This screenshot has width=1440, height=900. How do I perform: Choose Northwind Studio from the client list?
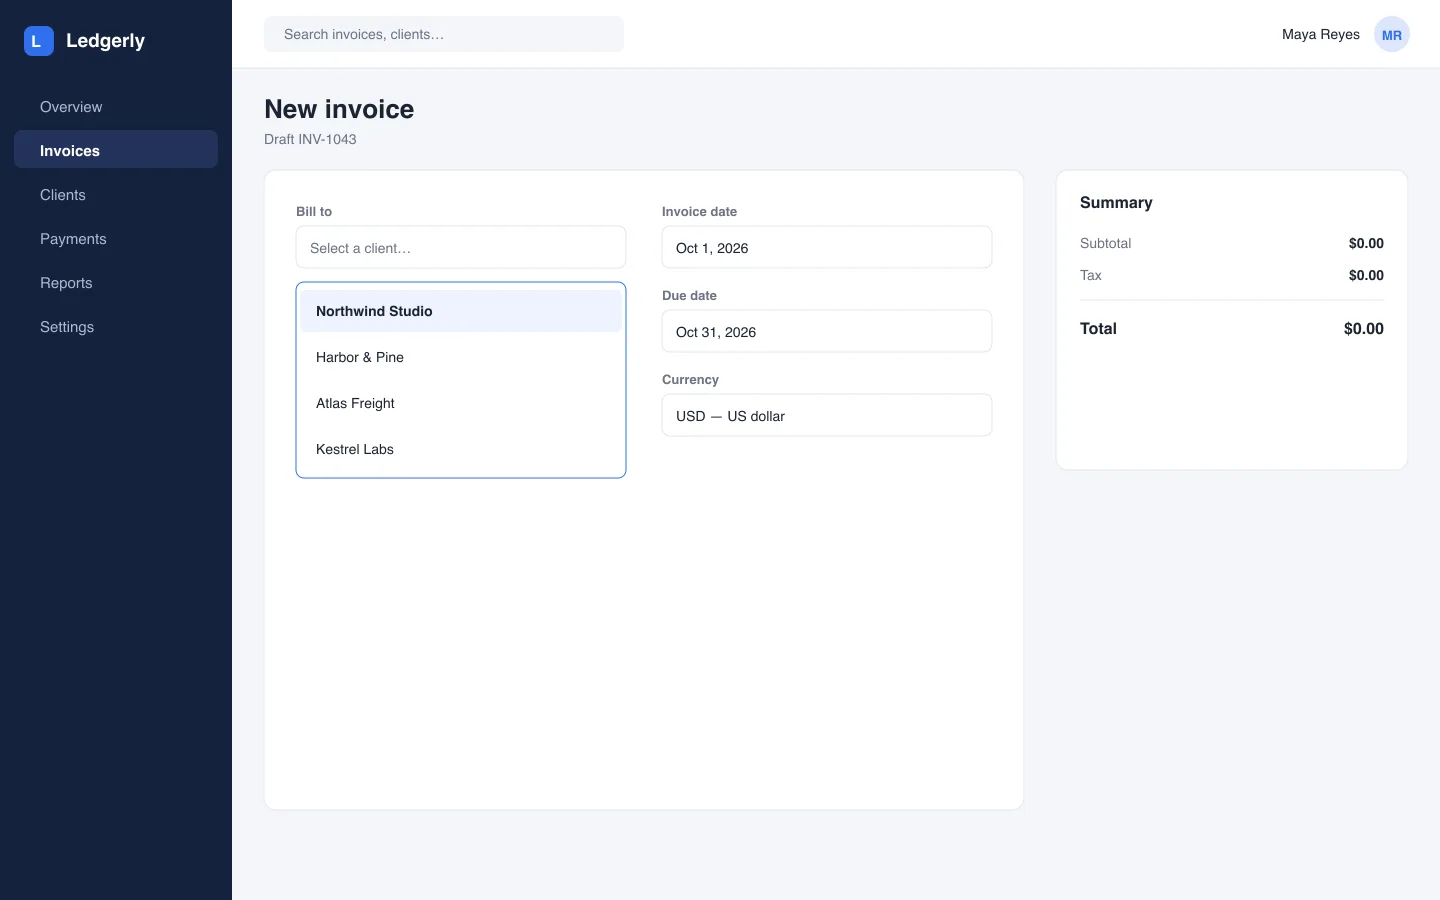[461, 311]
